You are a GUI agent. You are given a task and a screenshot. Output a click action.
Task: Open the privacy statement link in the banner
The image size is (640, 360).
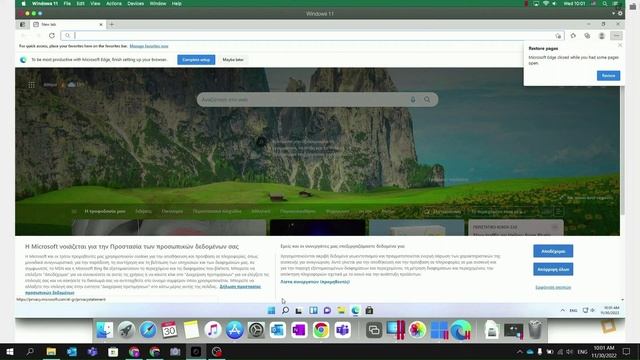(240, 287)
